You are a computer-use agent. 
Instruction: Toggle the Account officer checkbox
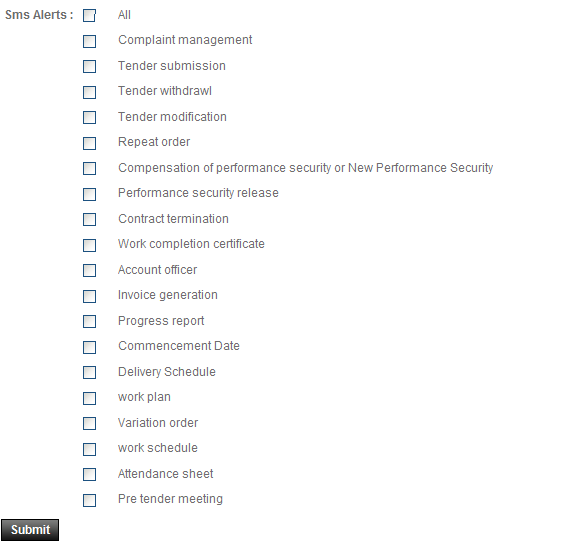tap(89, 271)
